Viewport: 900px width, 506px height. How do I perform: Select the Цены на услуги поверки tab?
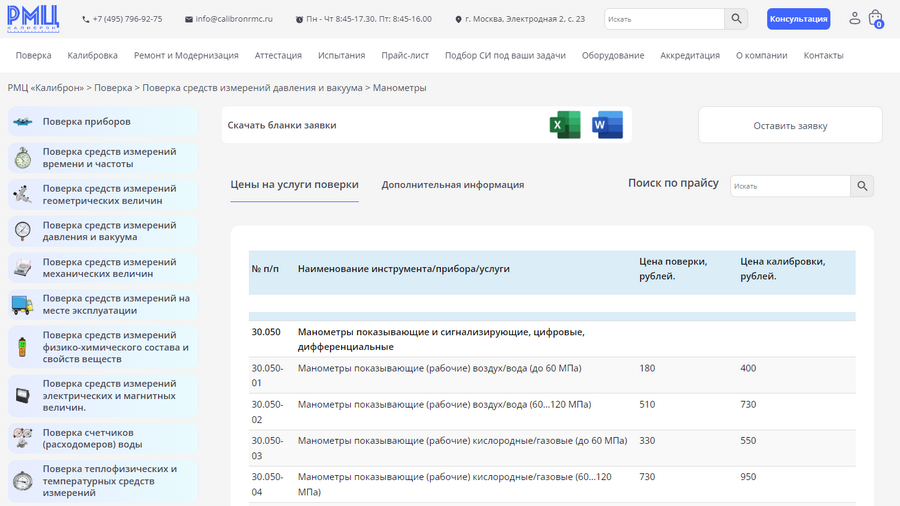coord(294,185)
